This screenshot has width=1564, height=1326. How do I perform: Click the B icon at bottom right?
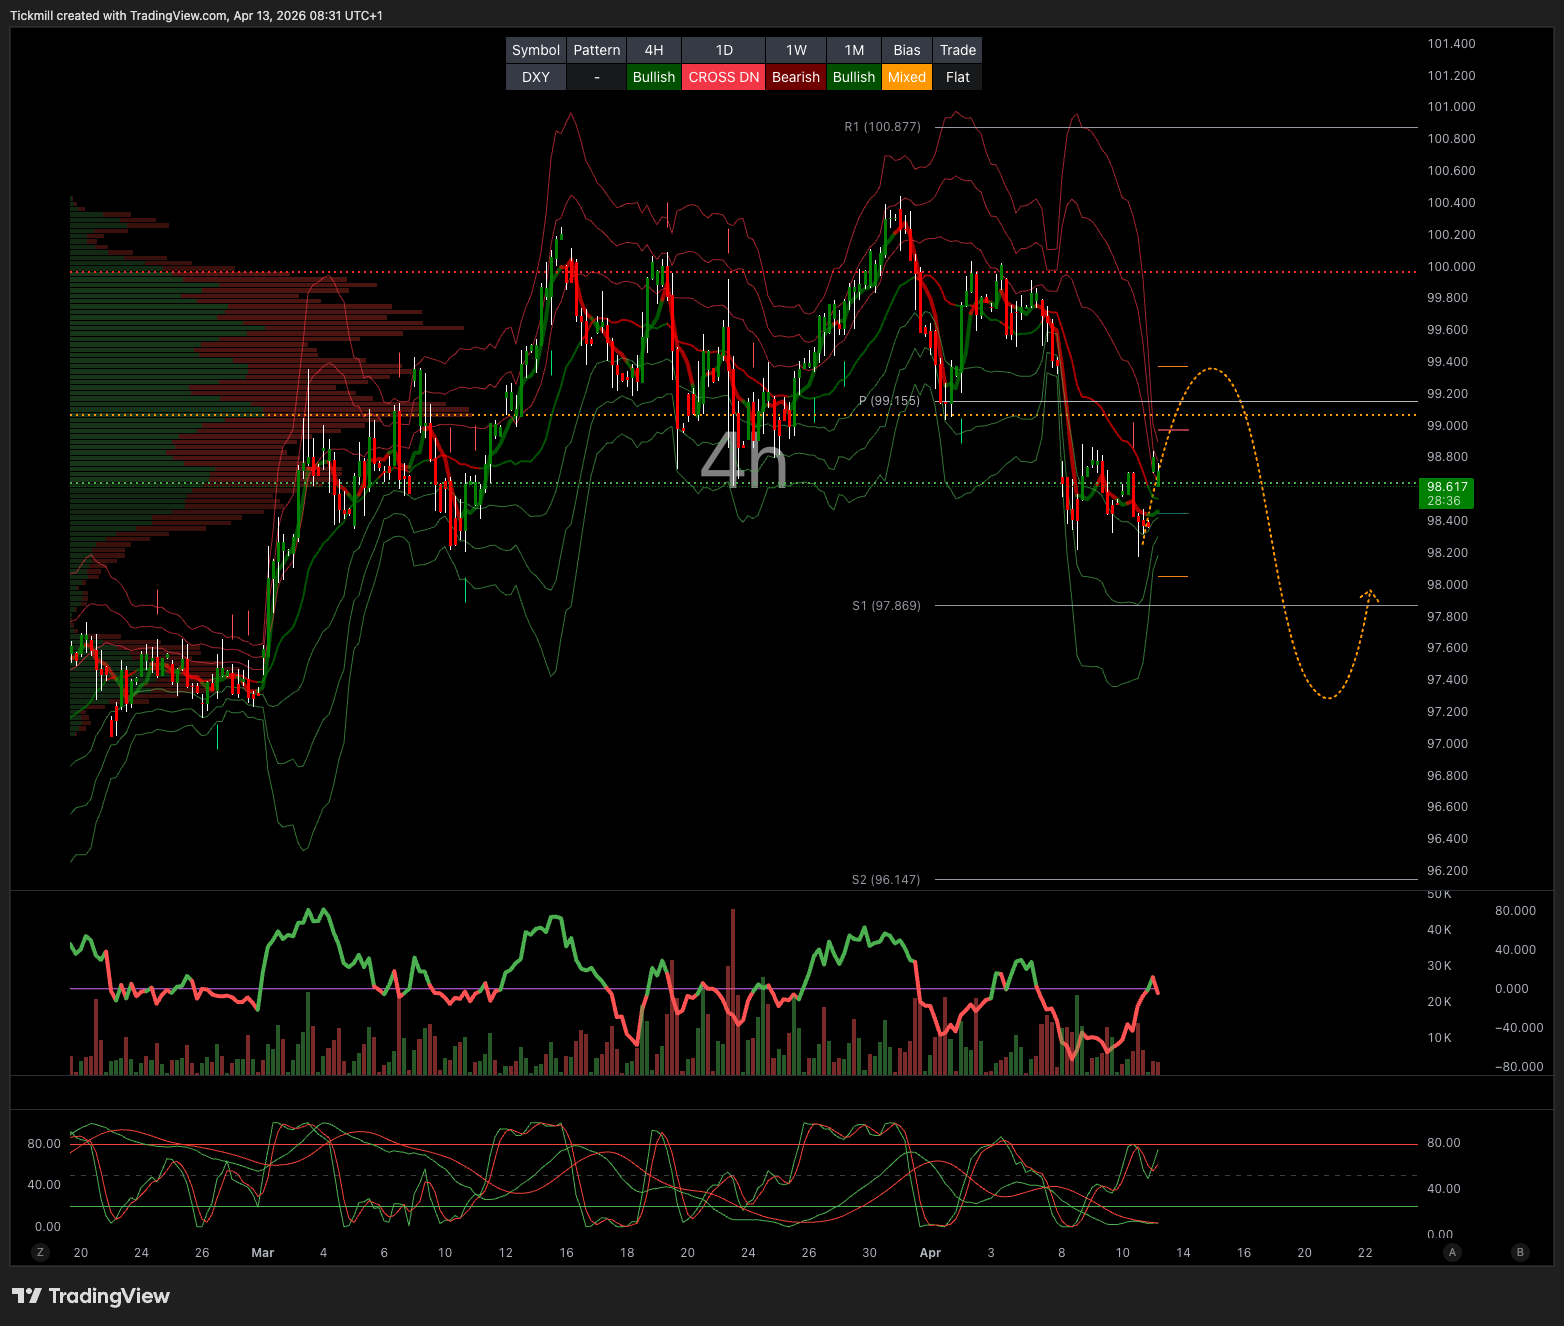point(1520,1252)
